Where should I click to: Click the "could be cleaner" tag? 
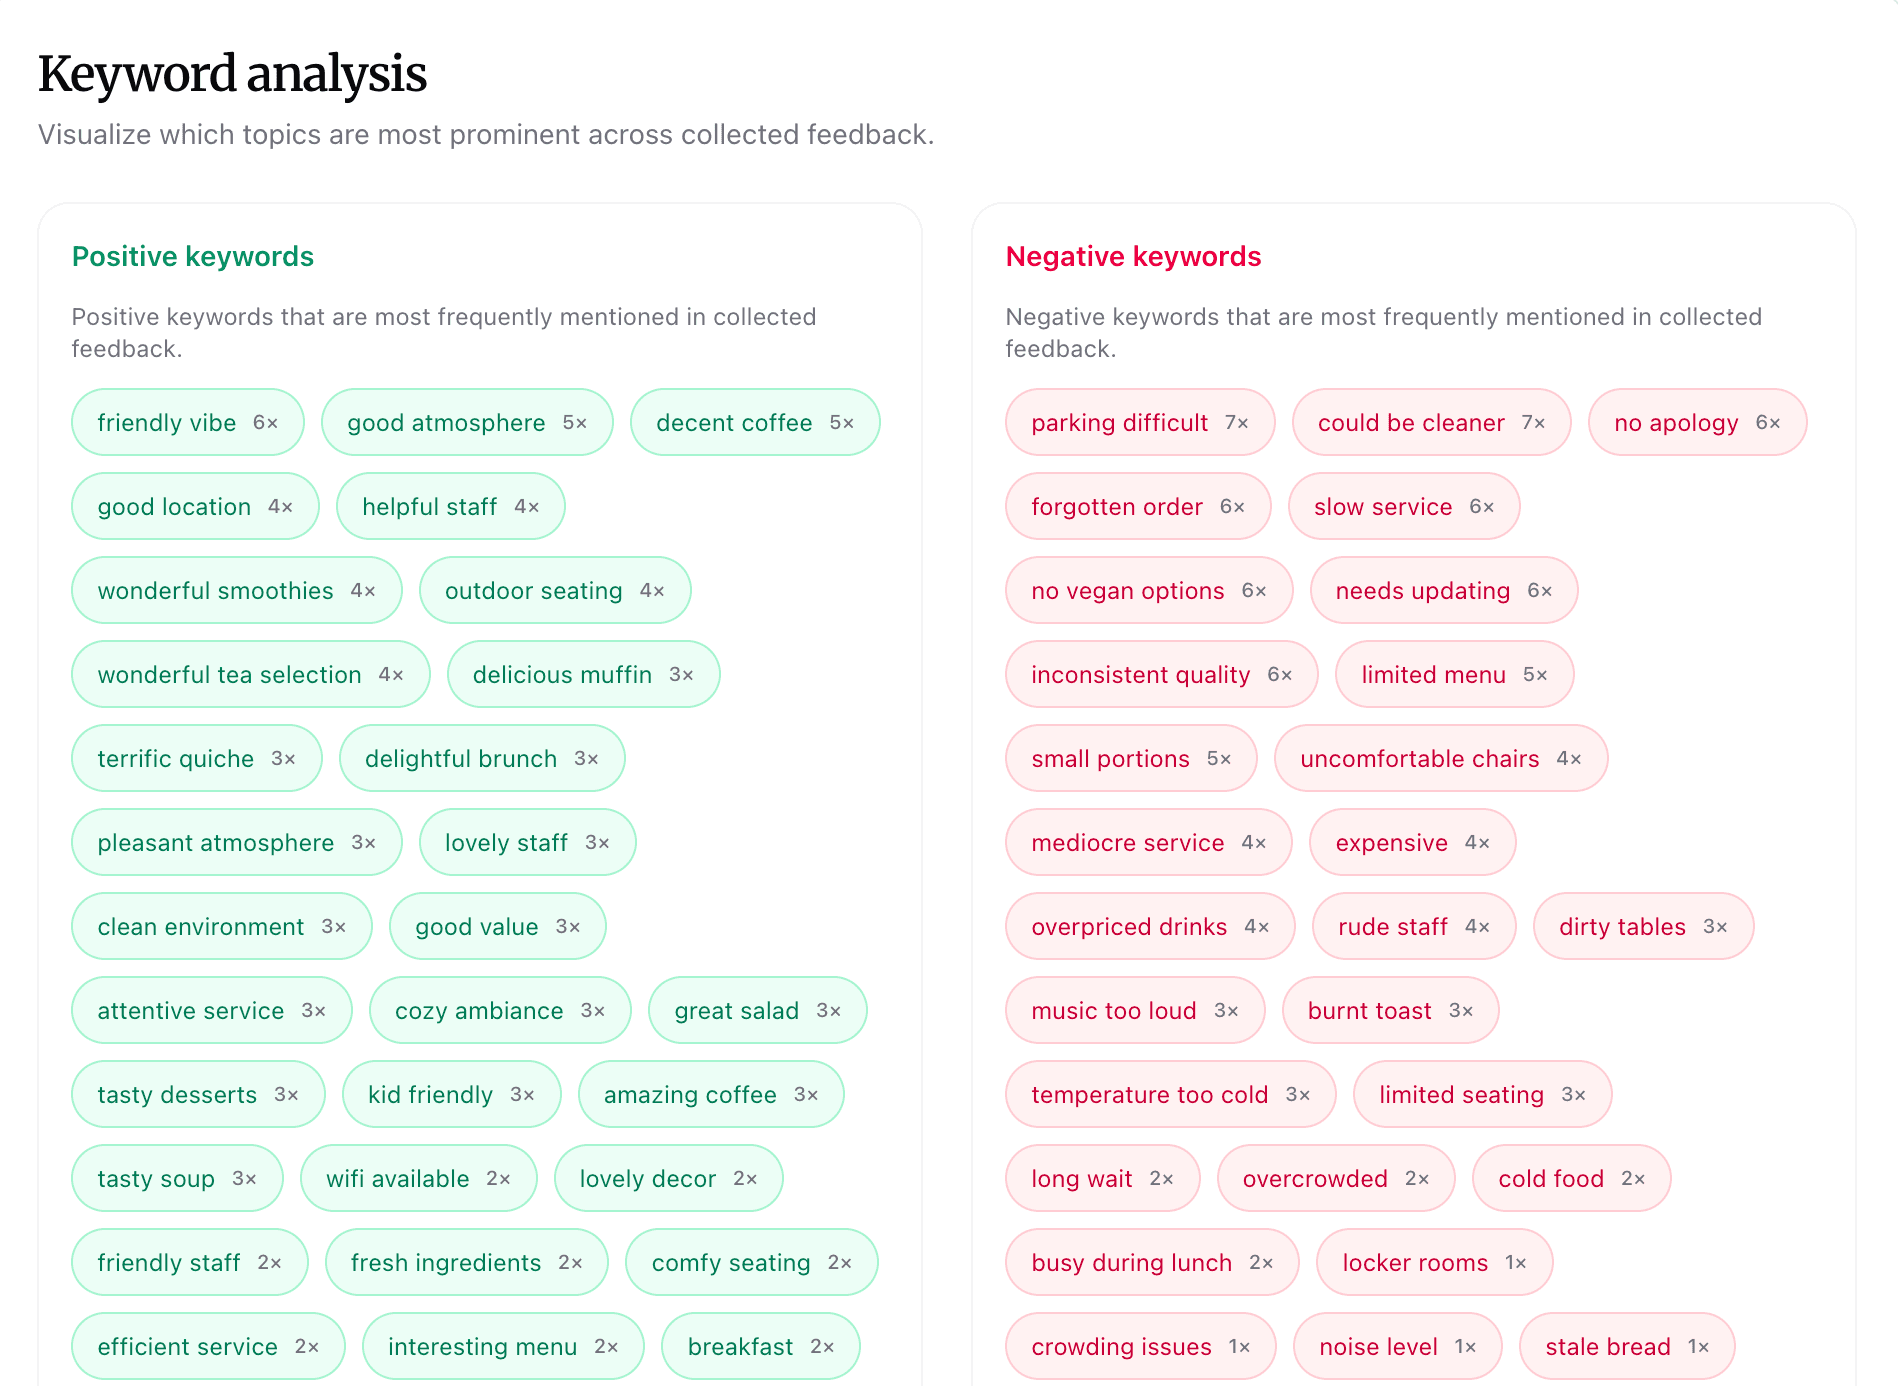point(1431,422)
